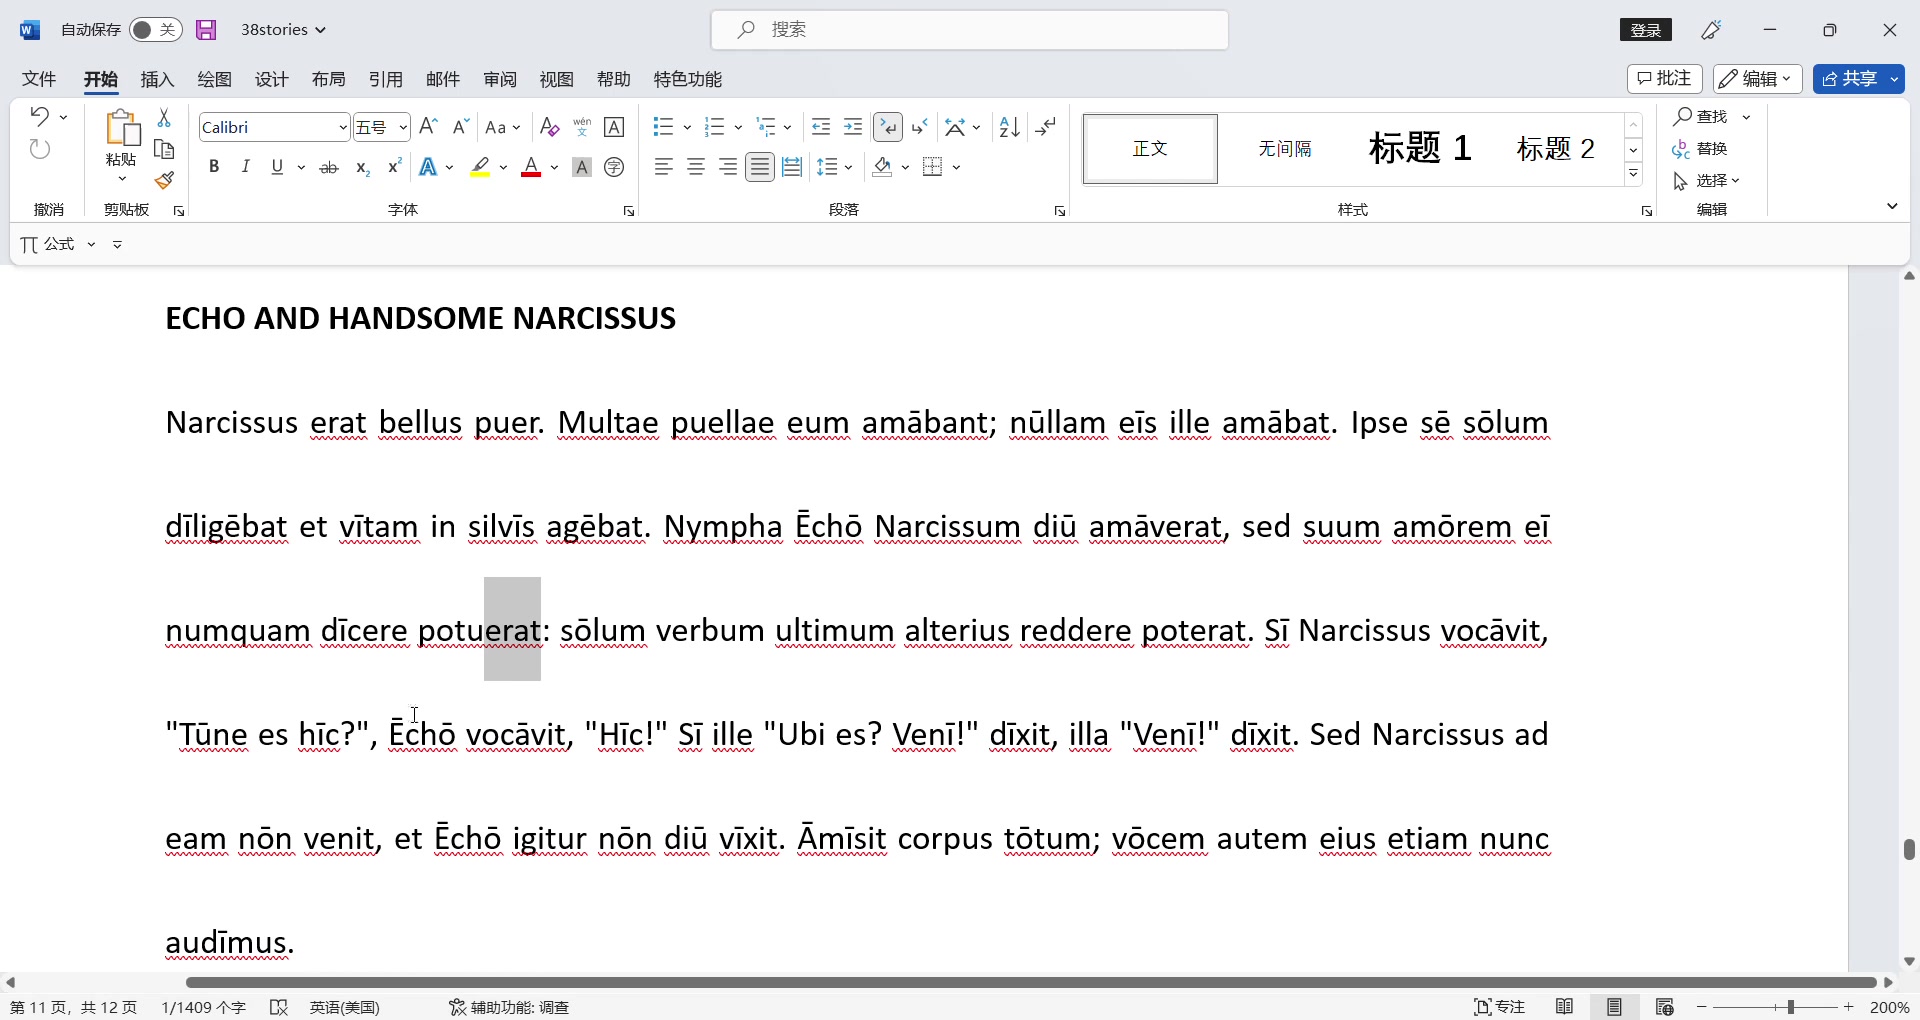
Task: Click the pen icon in title bar
Action: coord(1712,30)
